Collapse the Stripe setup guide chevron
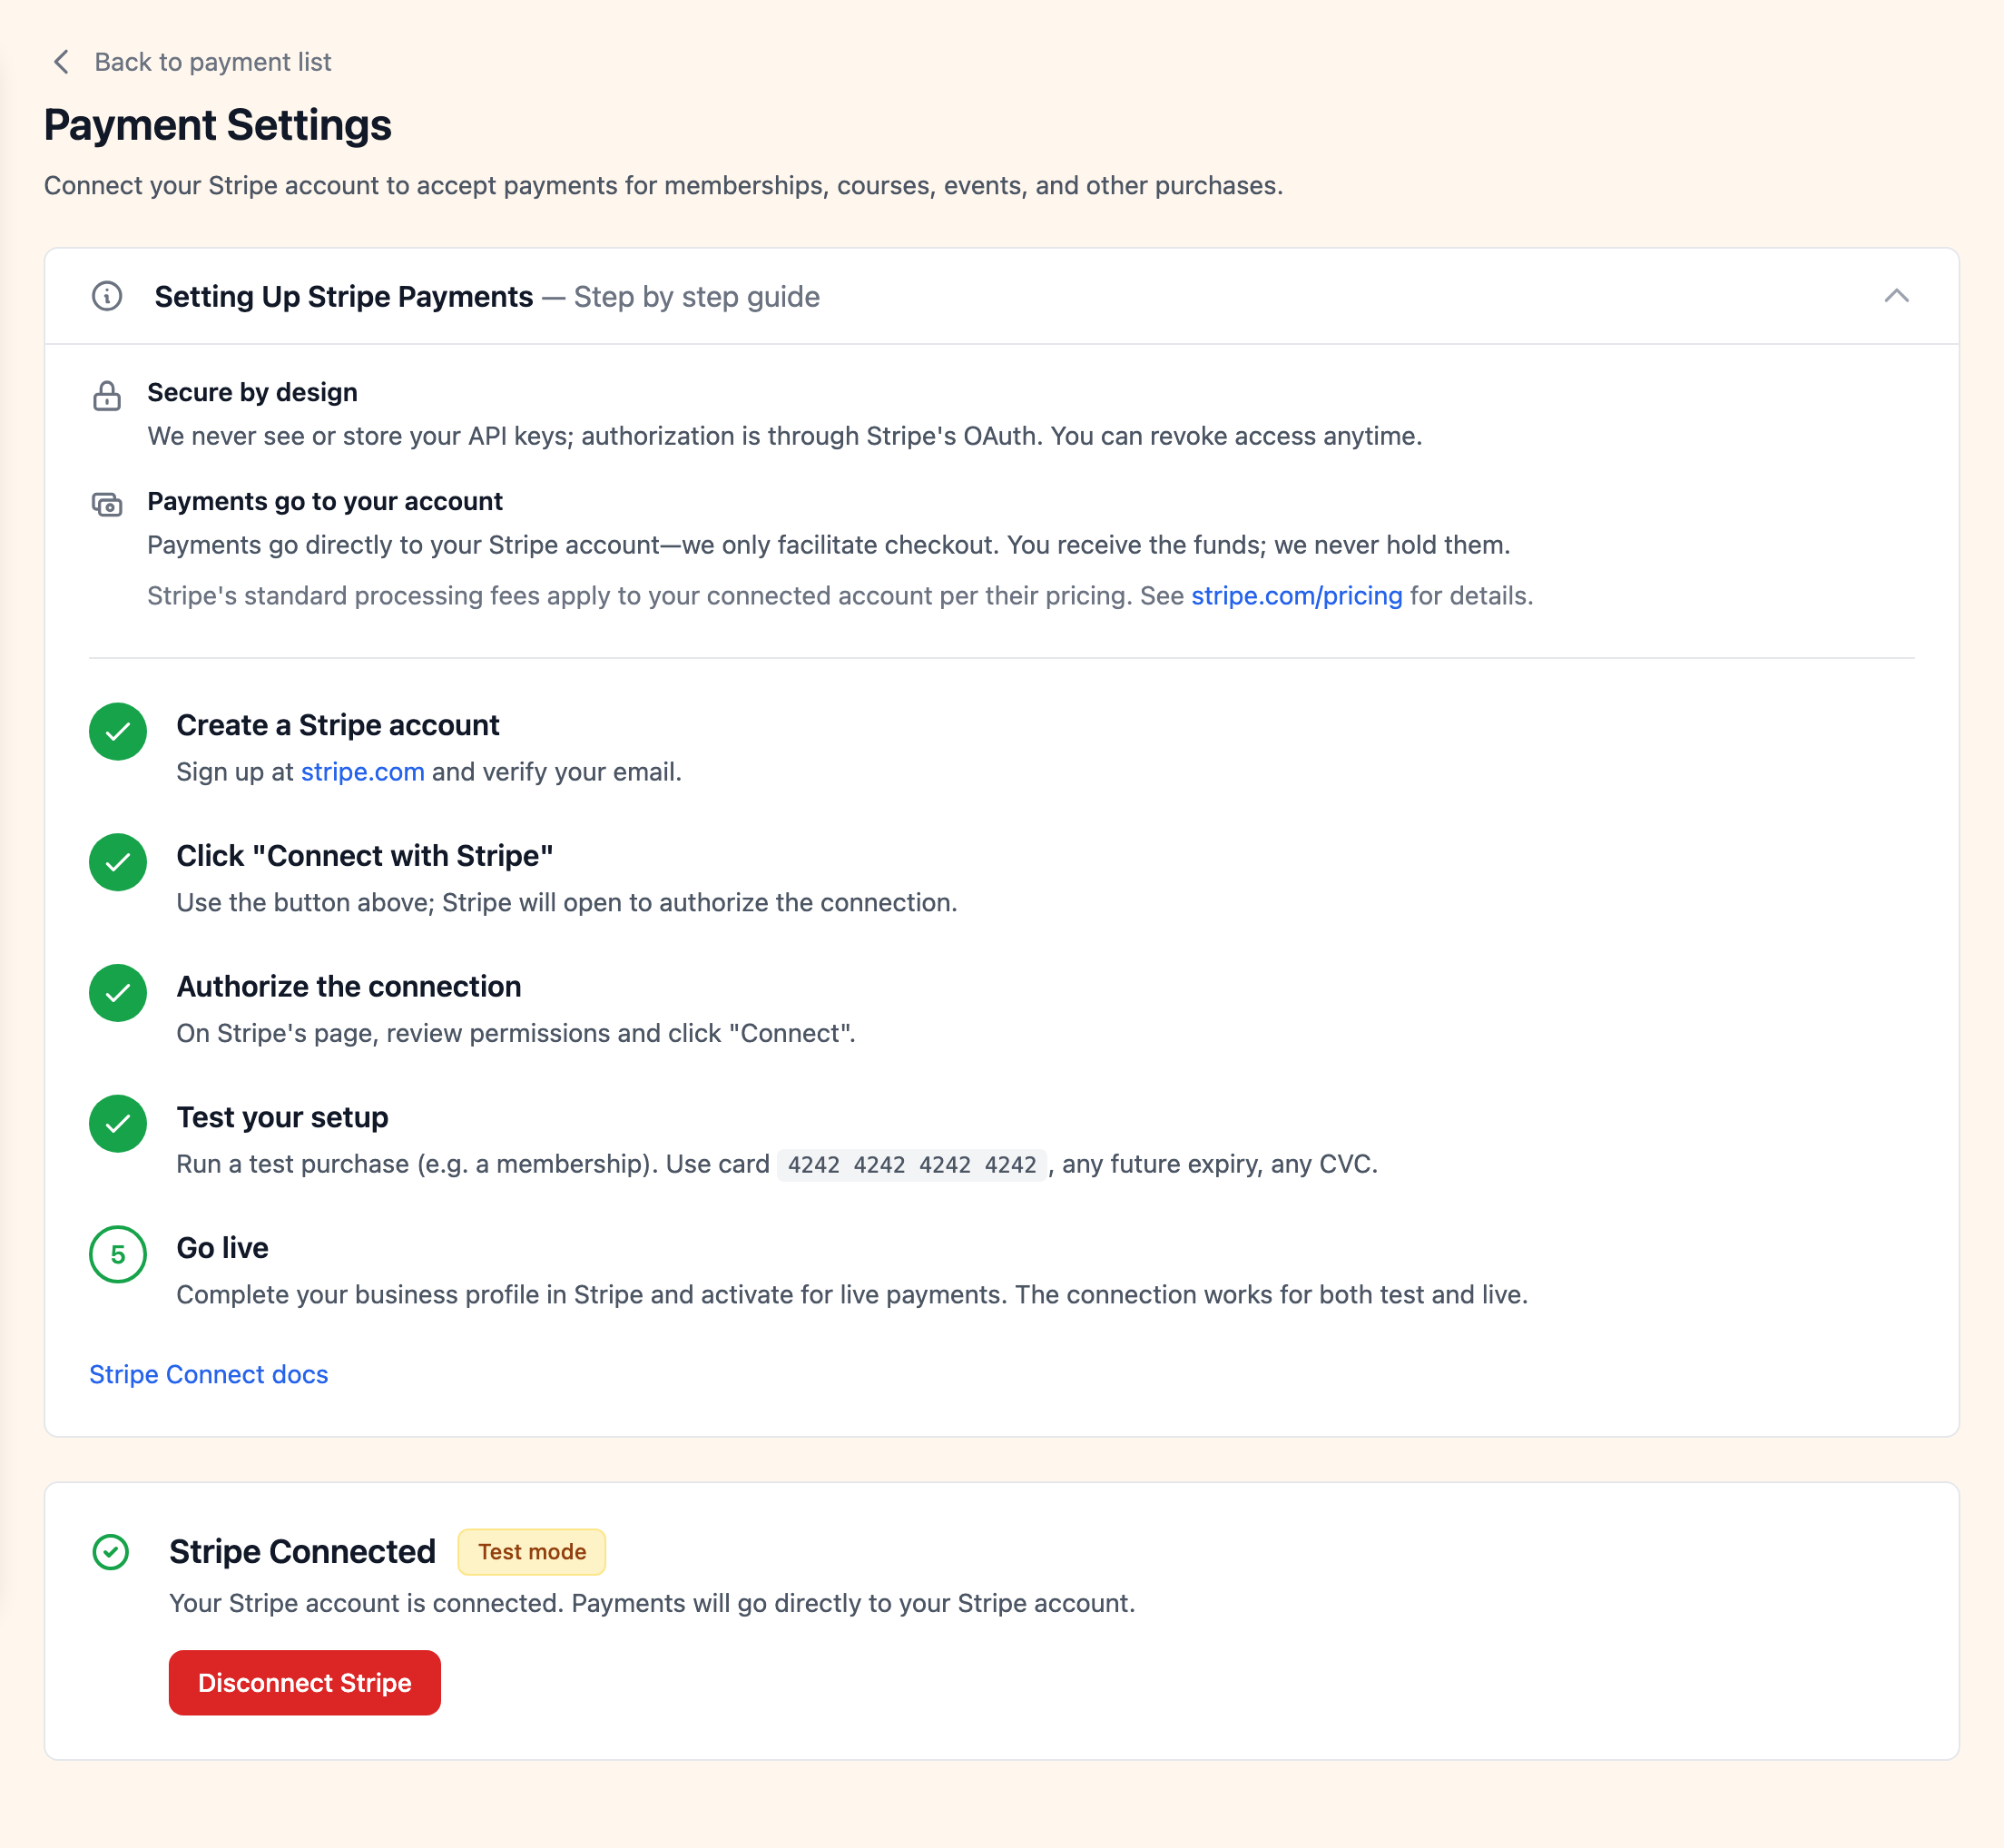Screen dimensions: 2004x1848 pyautogui.click(x=1896, y=296)
